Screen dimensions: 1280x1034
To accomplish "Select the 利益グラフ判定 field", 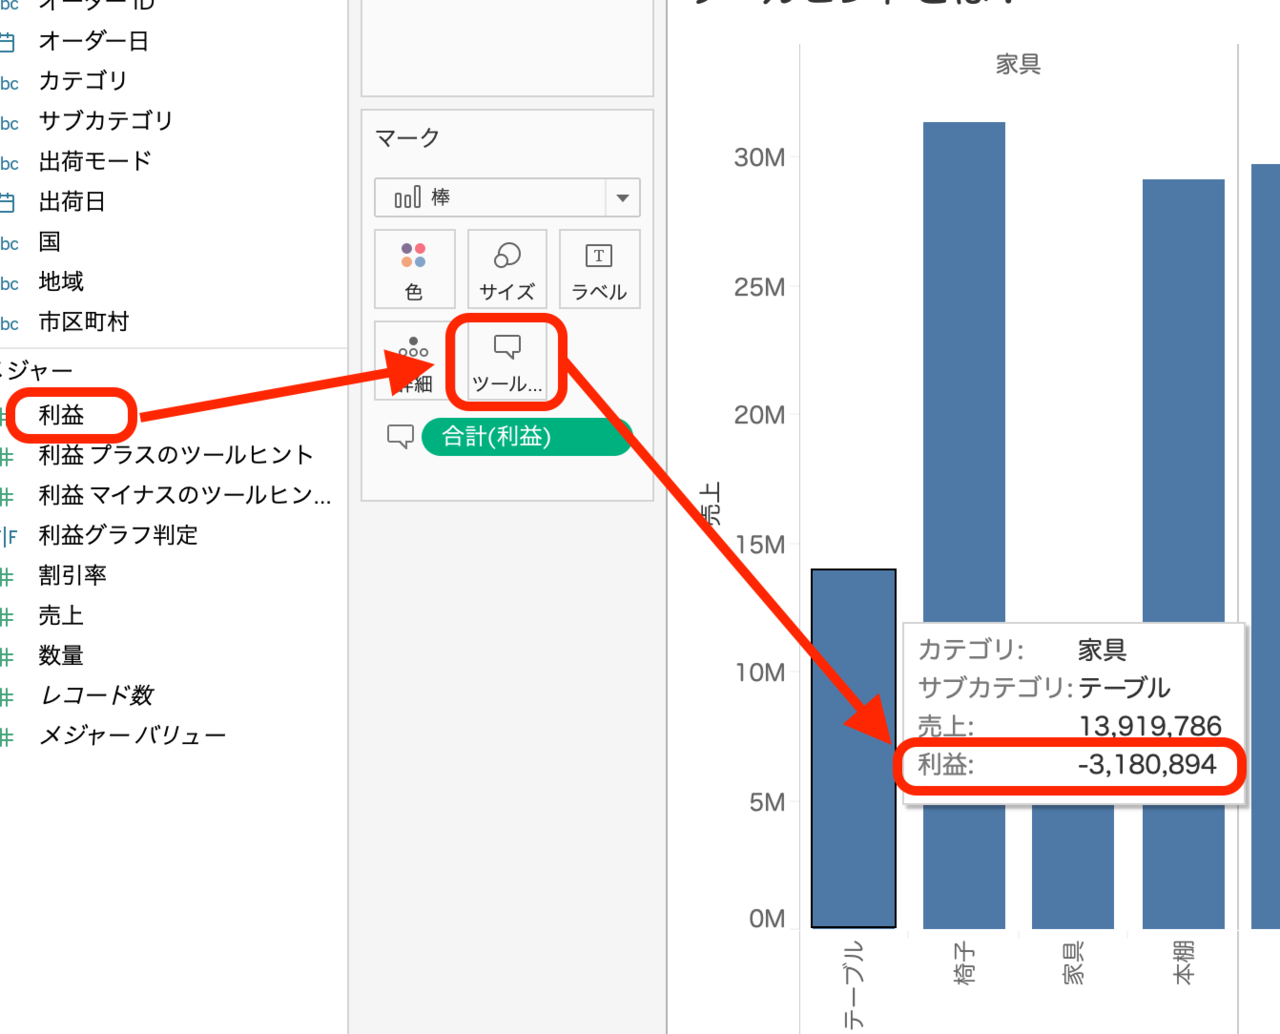I will click(x=118, y=535).
